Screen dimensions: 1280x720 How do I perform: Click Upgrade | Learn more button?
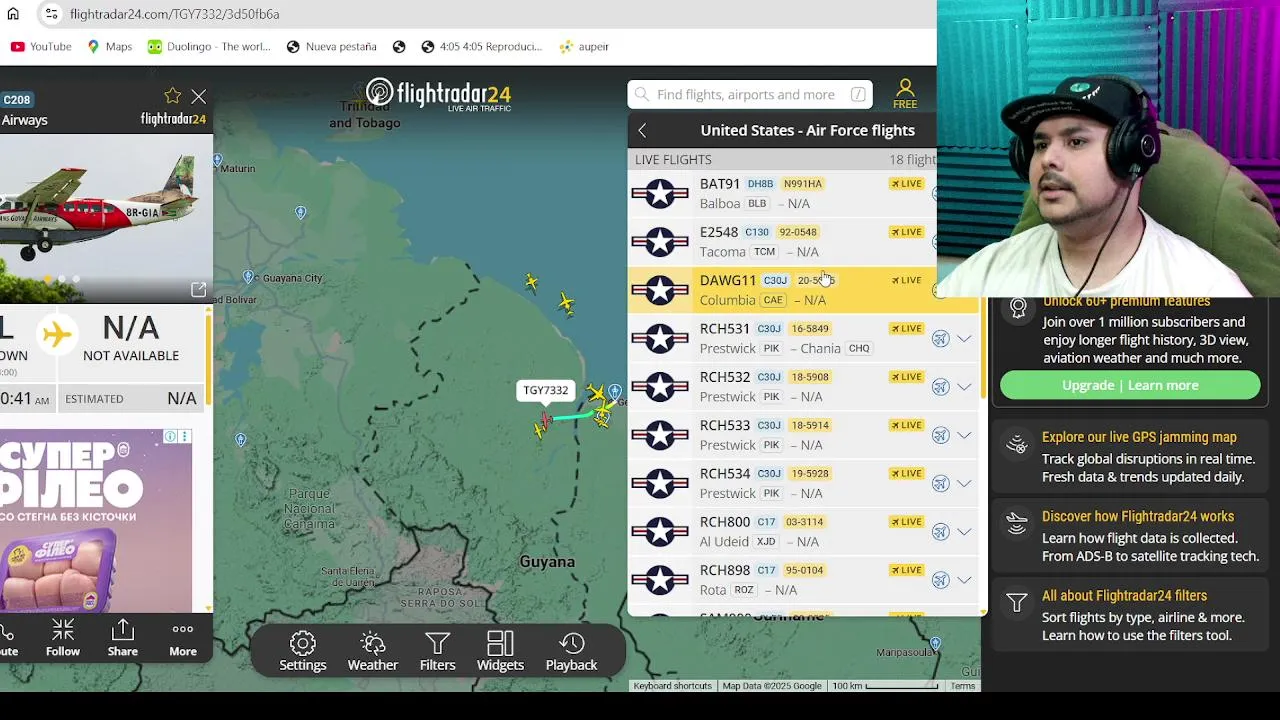1130,385
